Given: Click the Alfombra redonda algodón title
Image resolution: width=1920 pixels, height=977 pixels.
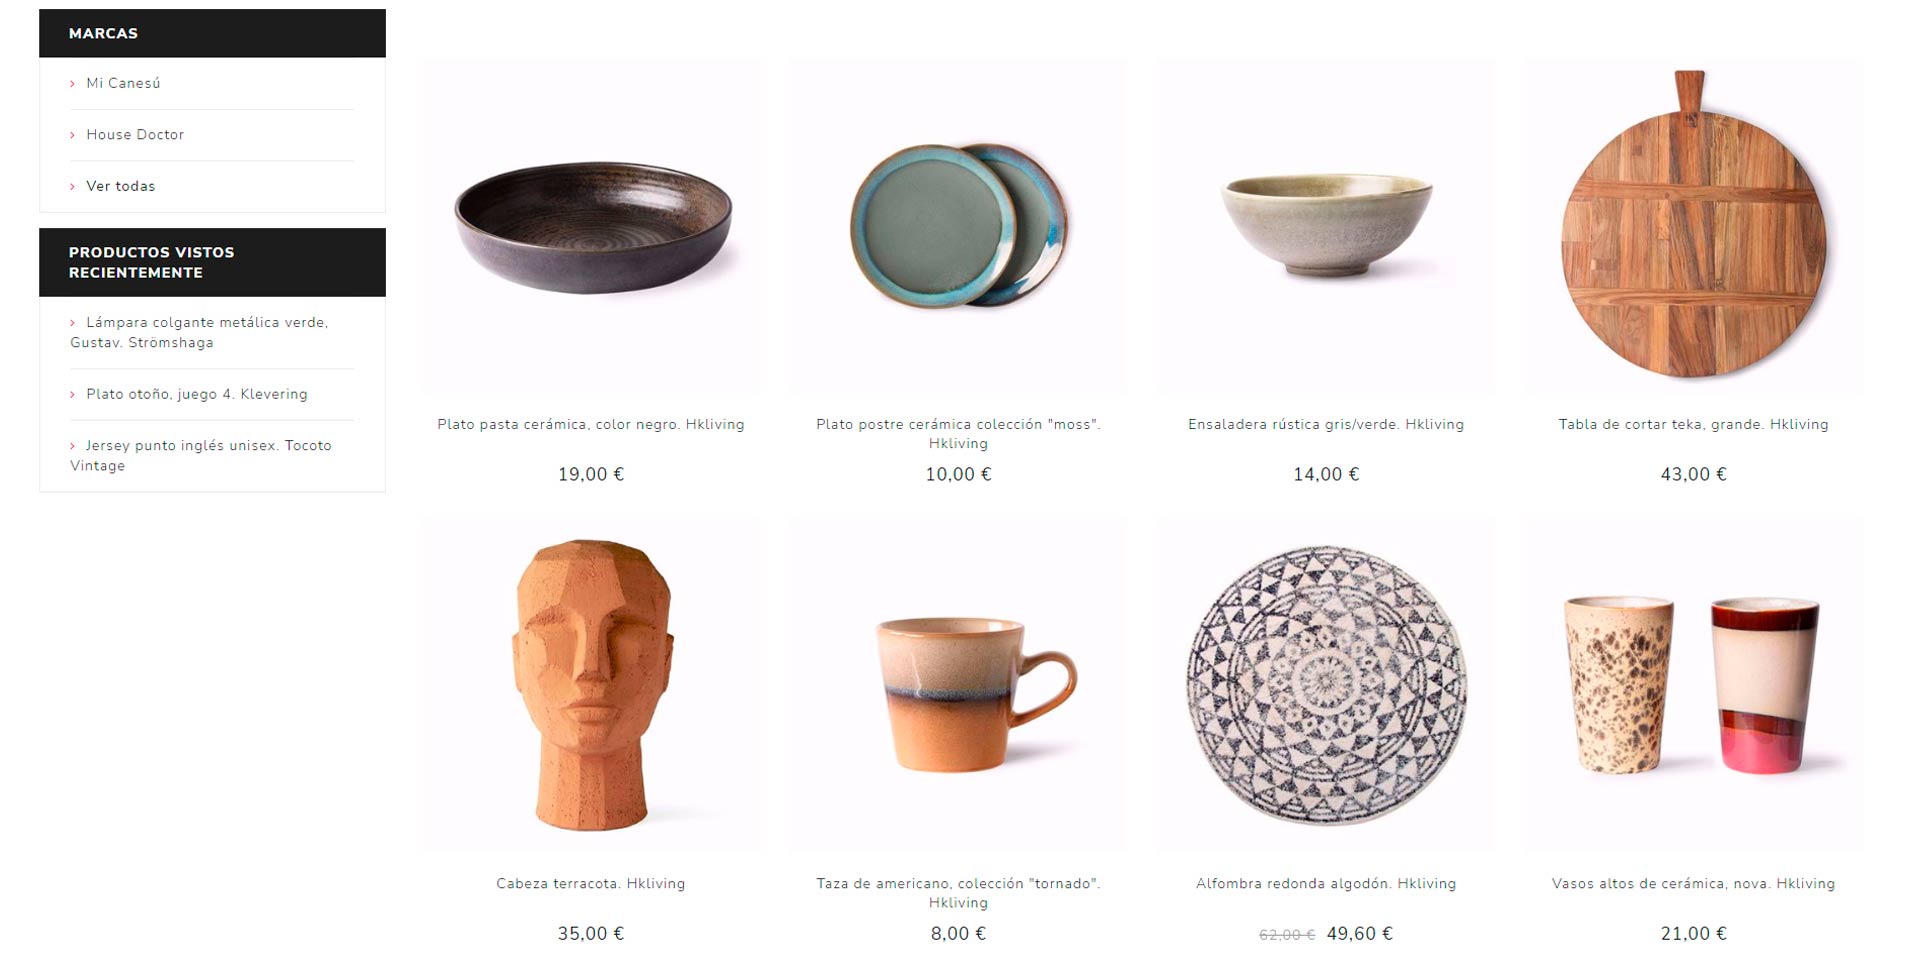Looking at the screenshot, I should 1326,883.
